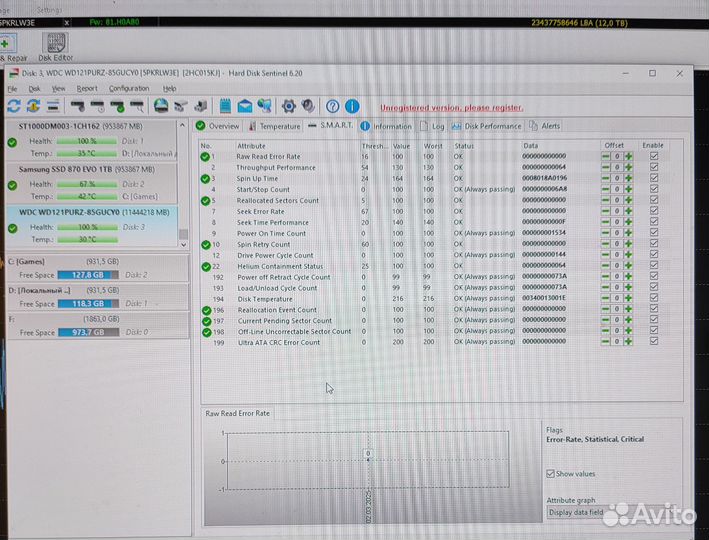Click the computer tower toolbar icon
Viewport: 709px width, 540px height.
coord(200,106)
